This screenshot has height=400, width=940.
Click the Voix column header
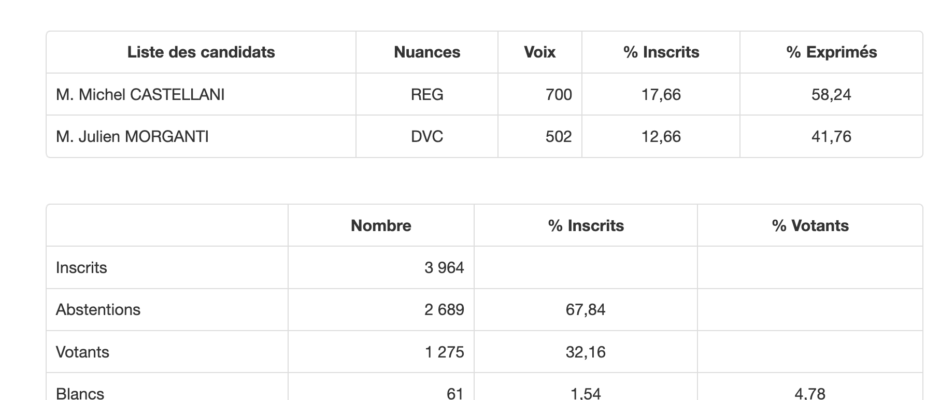[x=540, y=52]
